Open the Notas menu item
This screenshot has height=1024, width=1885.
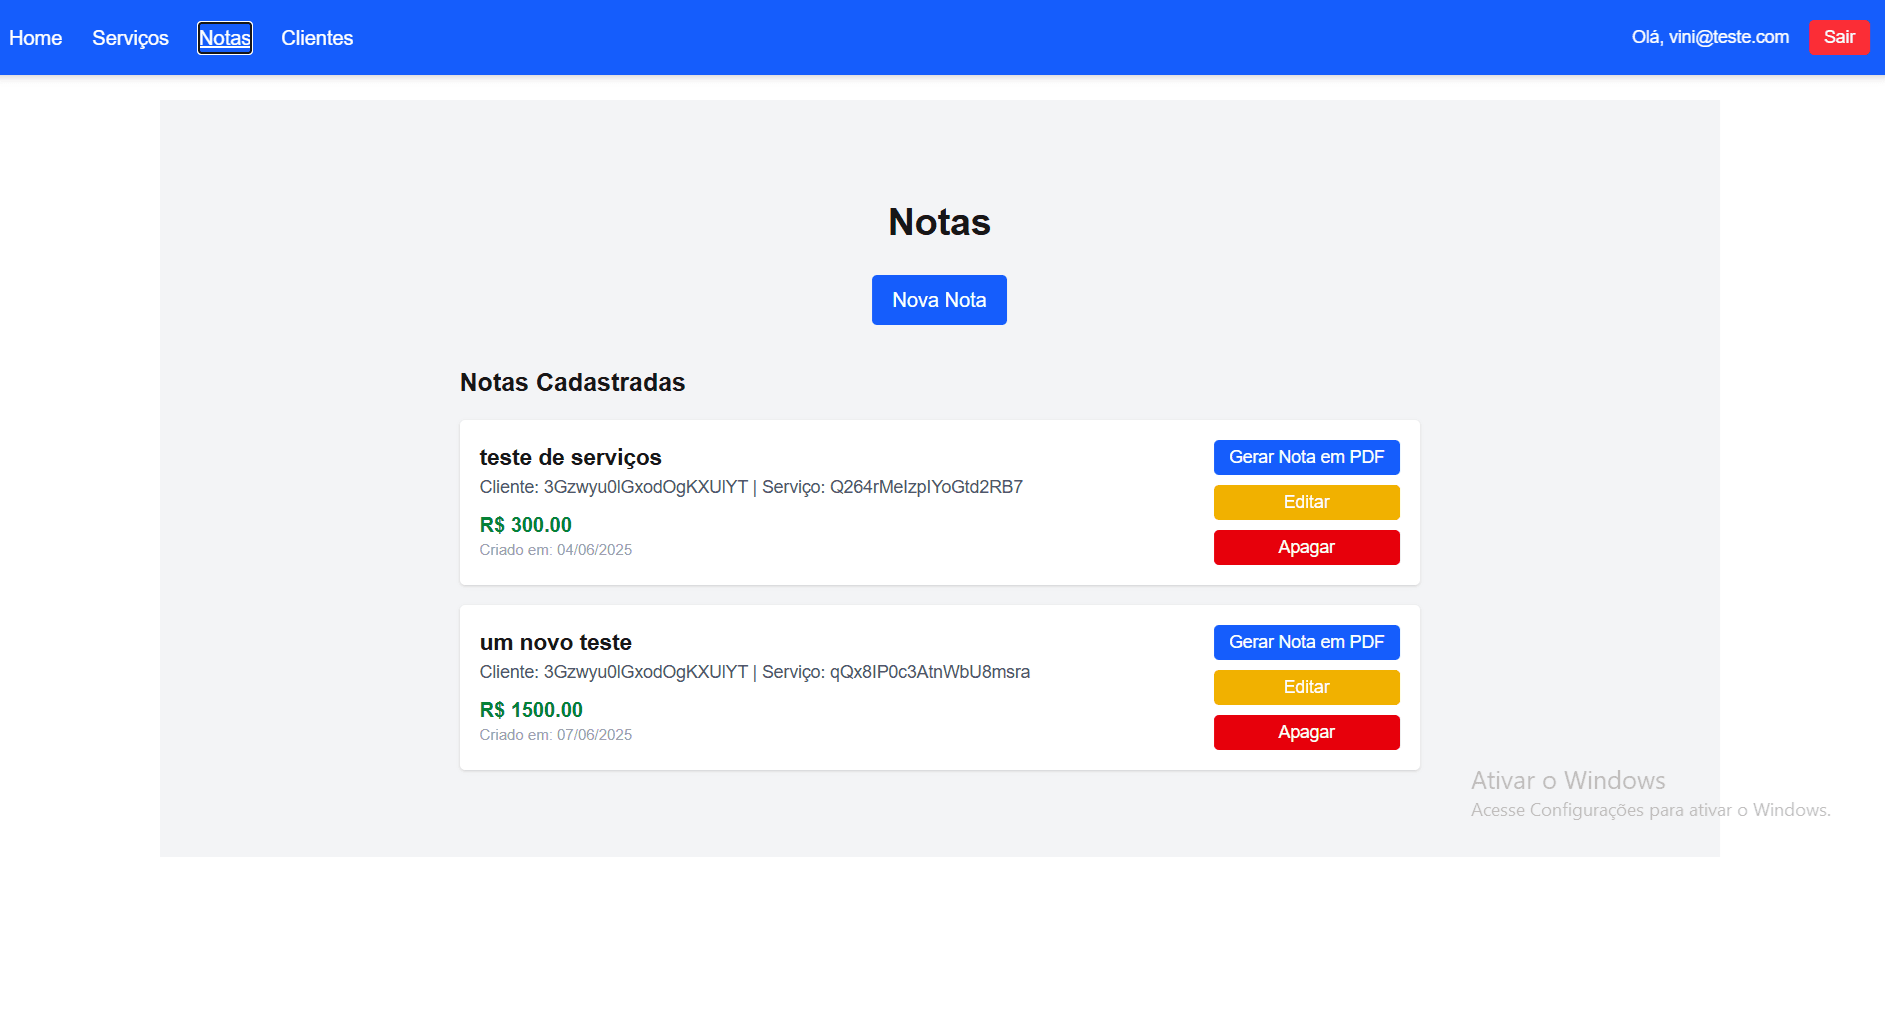[x=224, y=38]
